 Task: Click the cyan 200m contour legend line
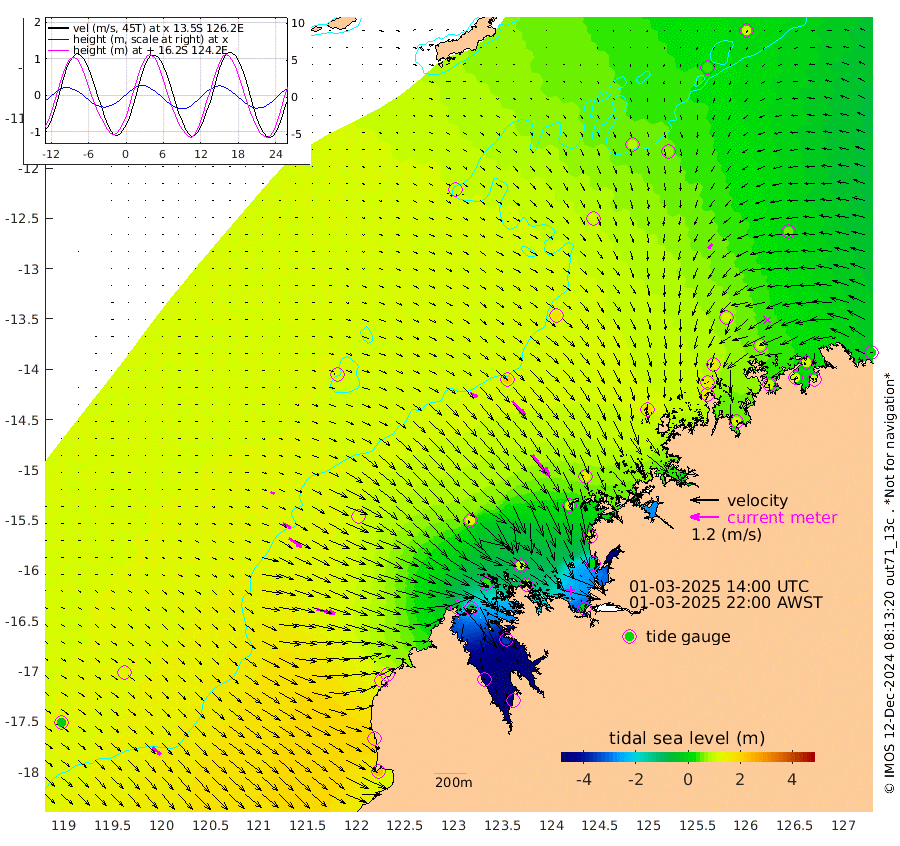tap(451, 774)
